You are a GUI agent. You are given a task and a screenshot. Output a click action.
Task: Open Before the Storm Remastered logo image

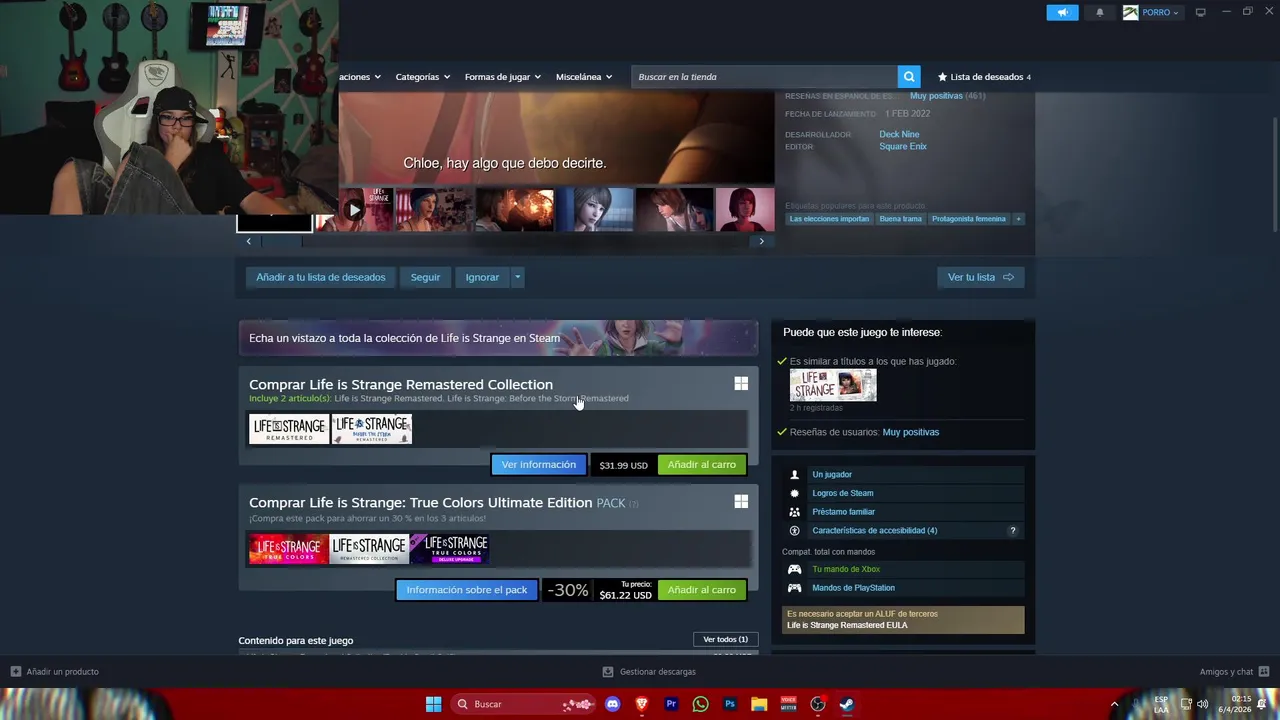click(372, 429)
